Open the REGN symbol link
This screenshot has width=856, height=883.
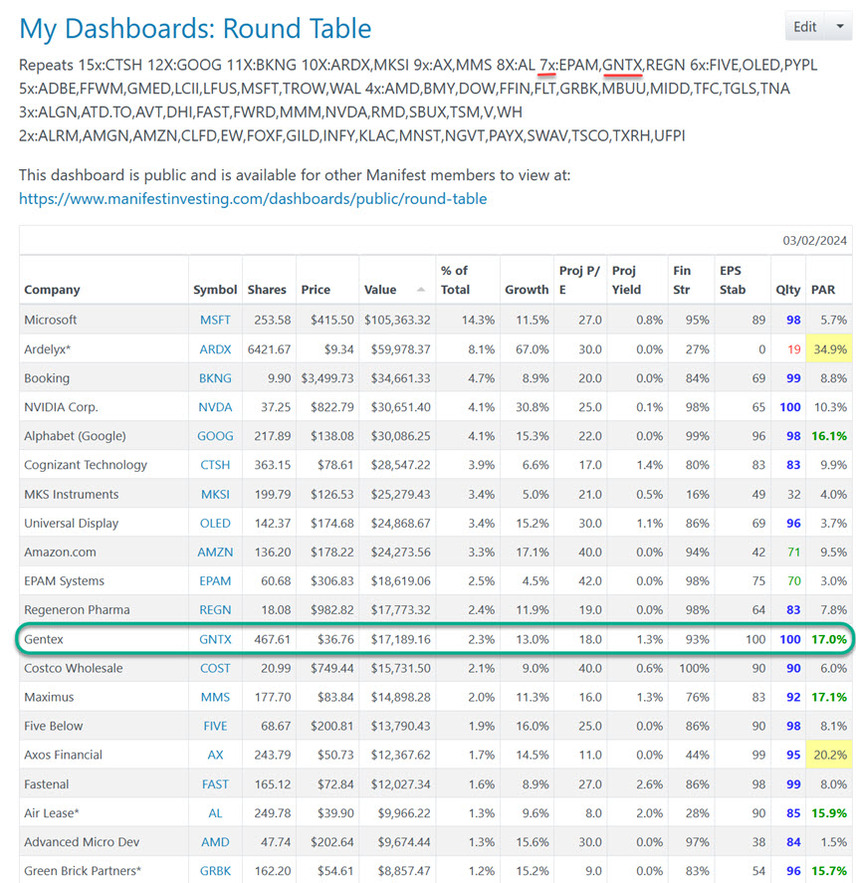click(x=215, y=610)
